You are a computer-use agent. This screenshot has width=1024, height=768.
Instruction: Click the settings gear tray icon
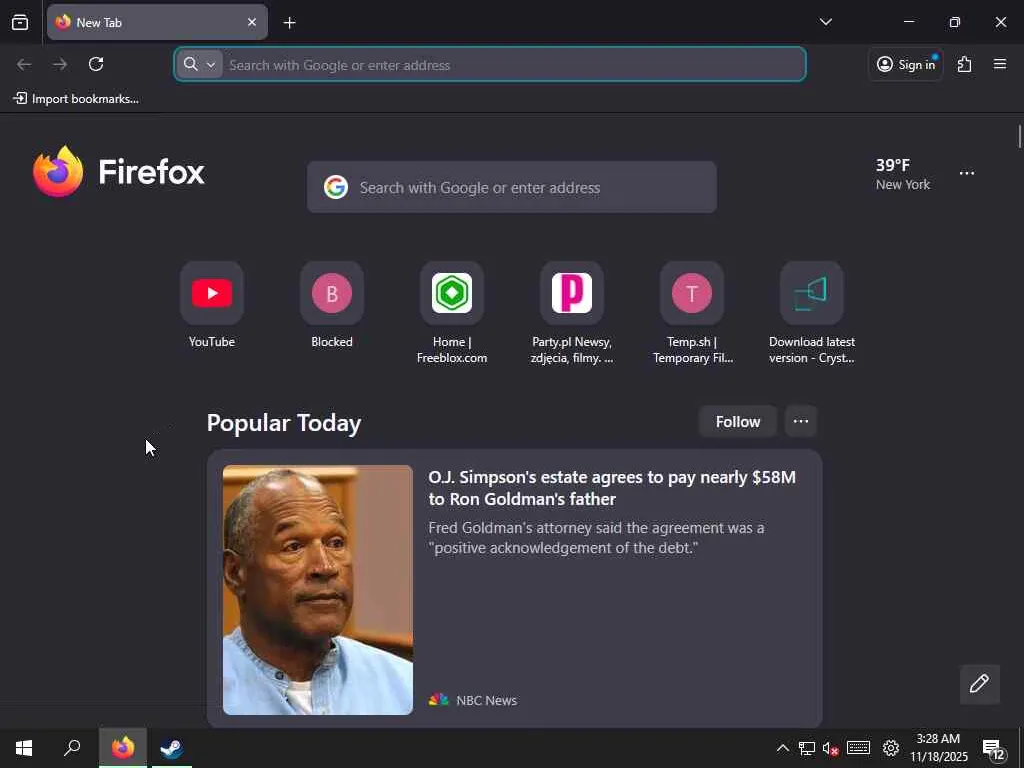(x=891, y=748)
